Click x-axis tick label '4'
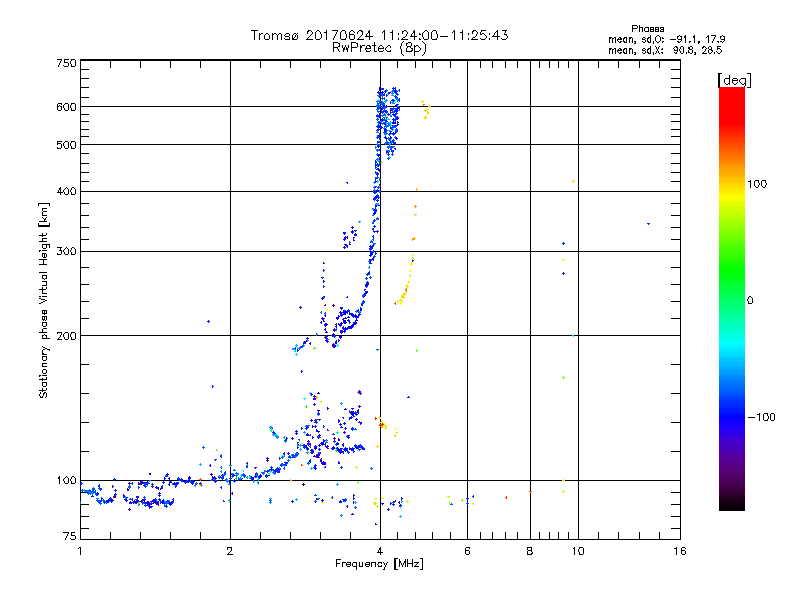The image size is (800, 600). (380, 551)
